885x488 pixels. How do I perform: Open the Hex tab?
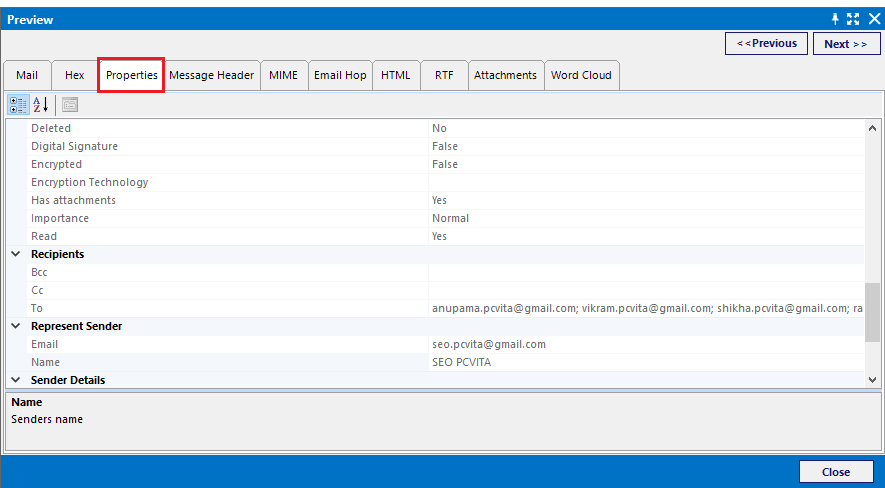(x=75, y=75)
